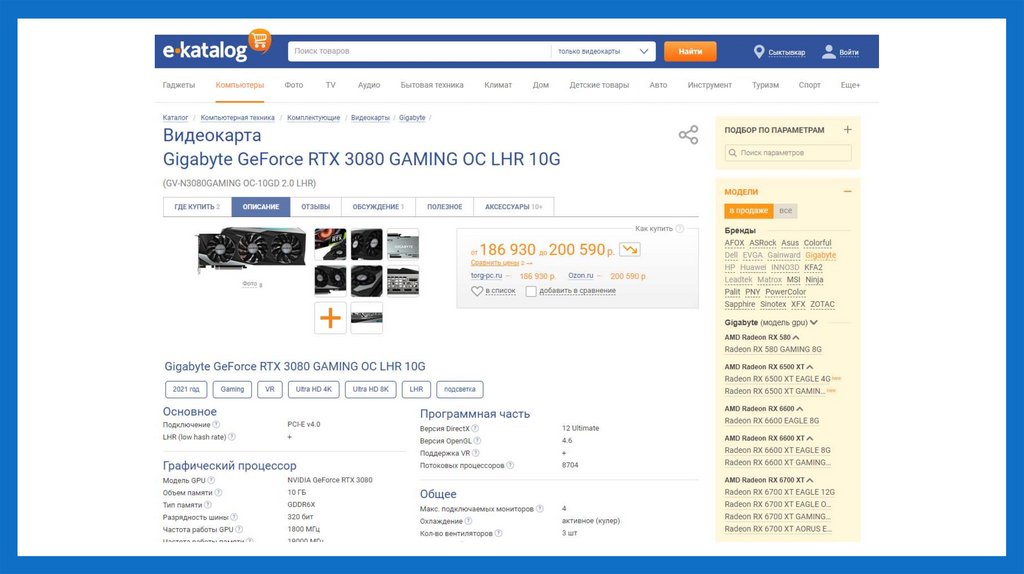The width and height of the screenshot is (1024, 574).
Task: Click the location pin icon for Сыктывкар
Action: pyautogui.click(x=758, y=52)
